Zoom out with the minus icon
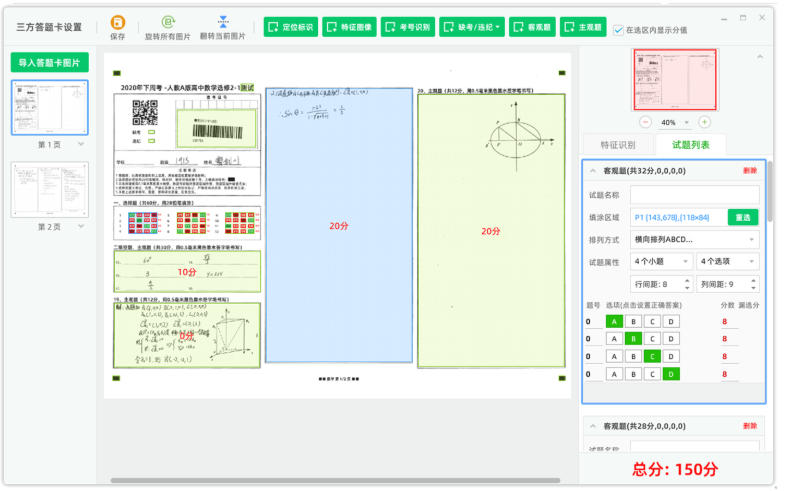 click(644, 122)
